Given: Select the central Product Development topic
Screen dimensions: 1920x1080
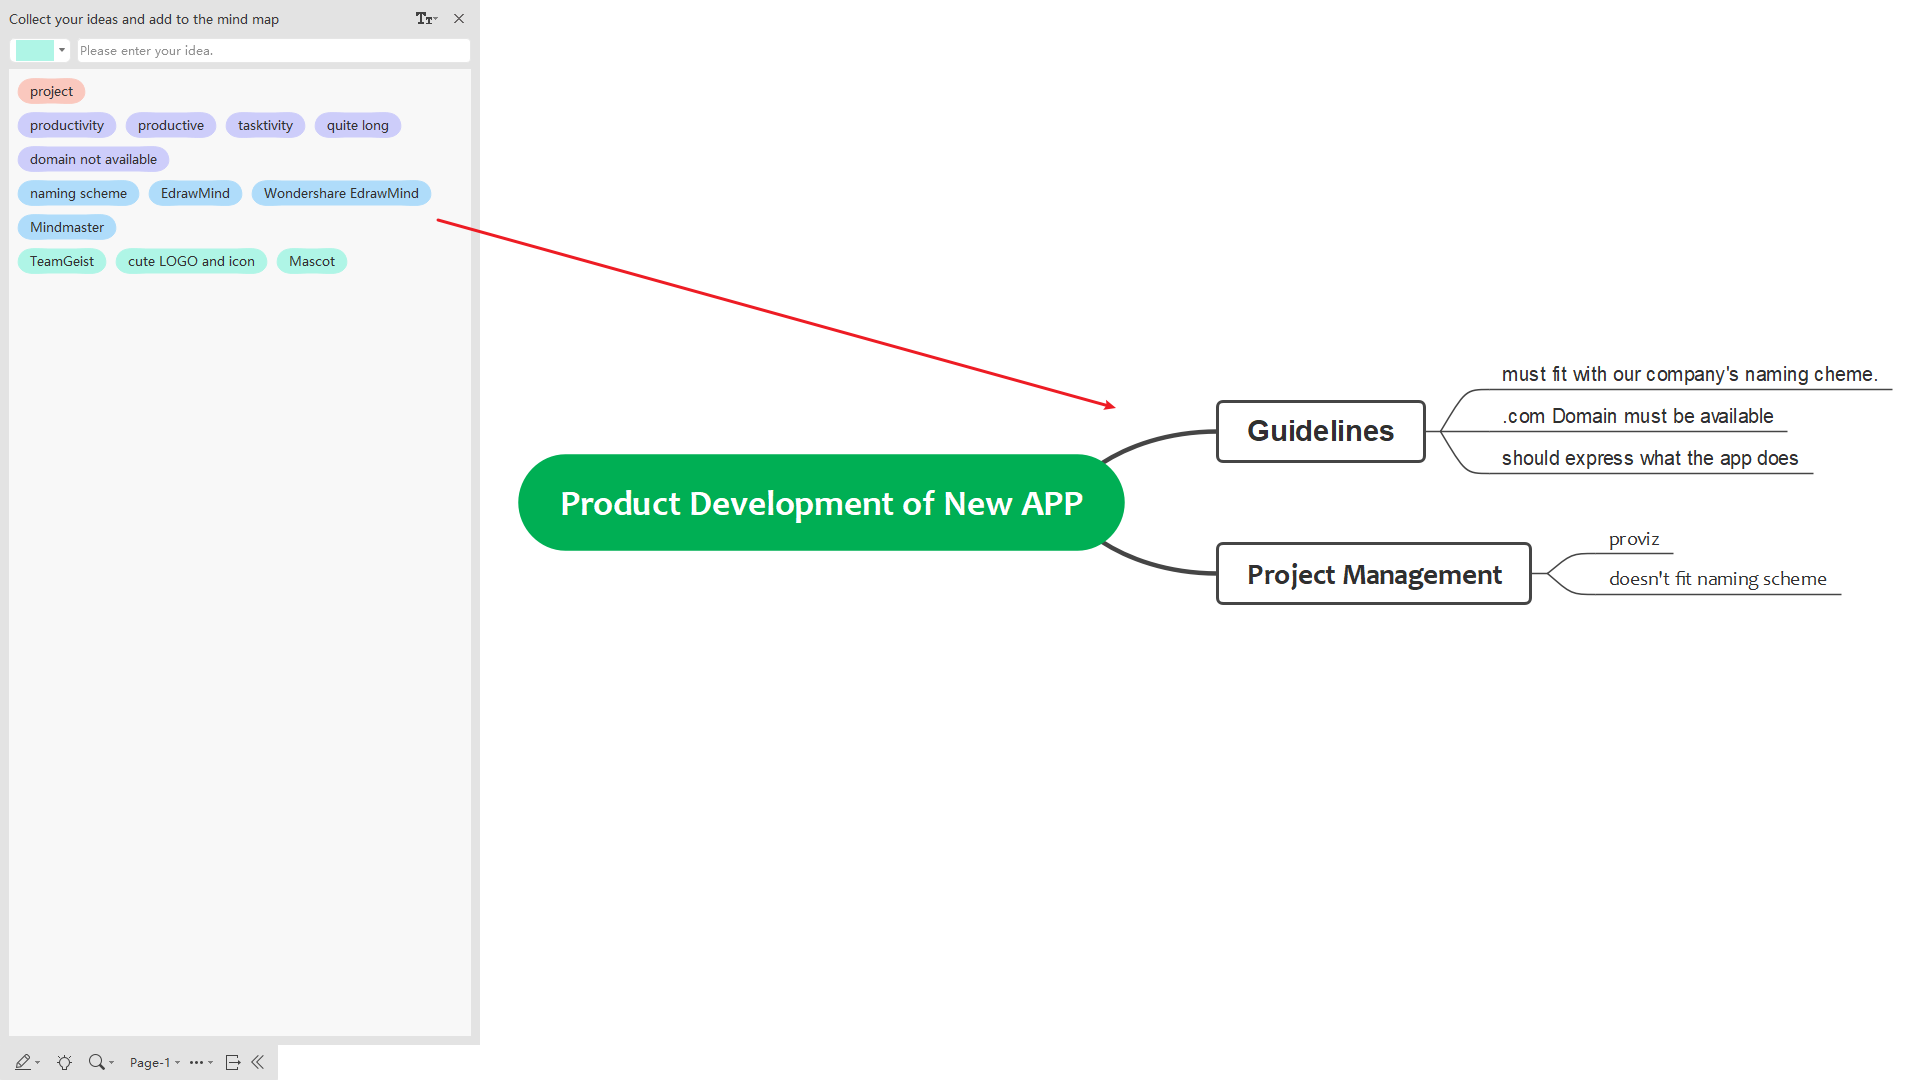Looking at the screenshot, I should (x=821, y=503).
